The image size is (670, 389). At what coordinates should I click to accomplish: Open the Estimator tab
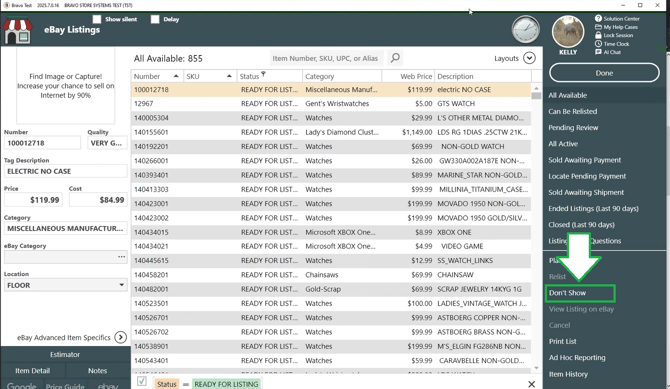[65, 354]
